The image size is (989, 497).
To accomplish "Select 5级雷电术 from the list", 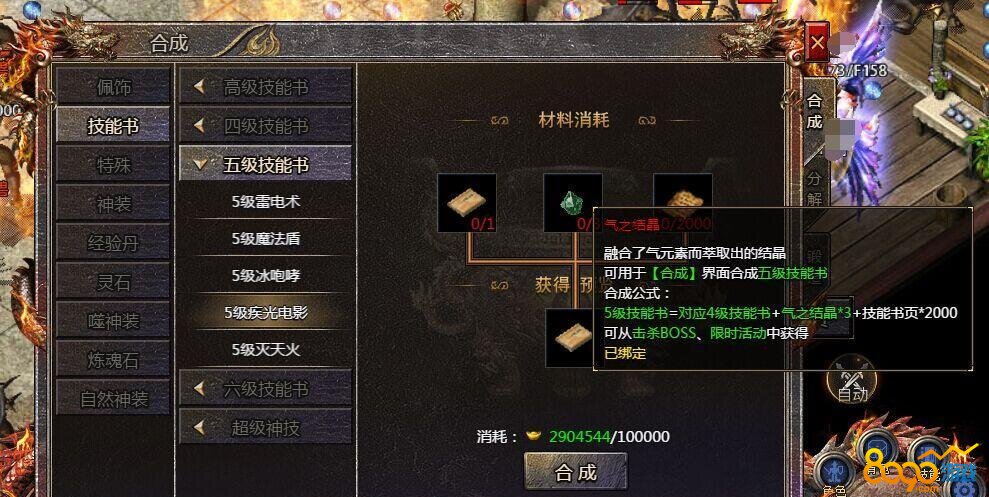I will [266, 202].
